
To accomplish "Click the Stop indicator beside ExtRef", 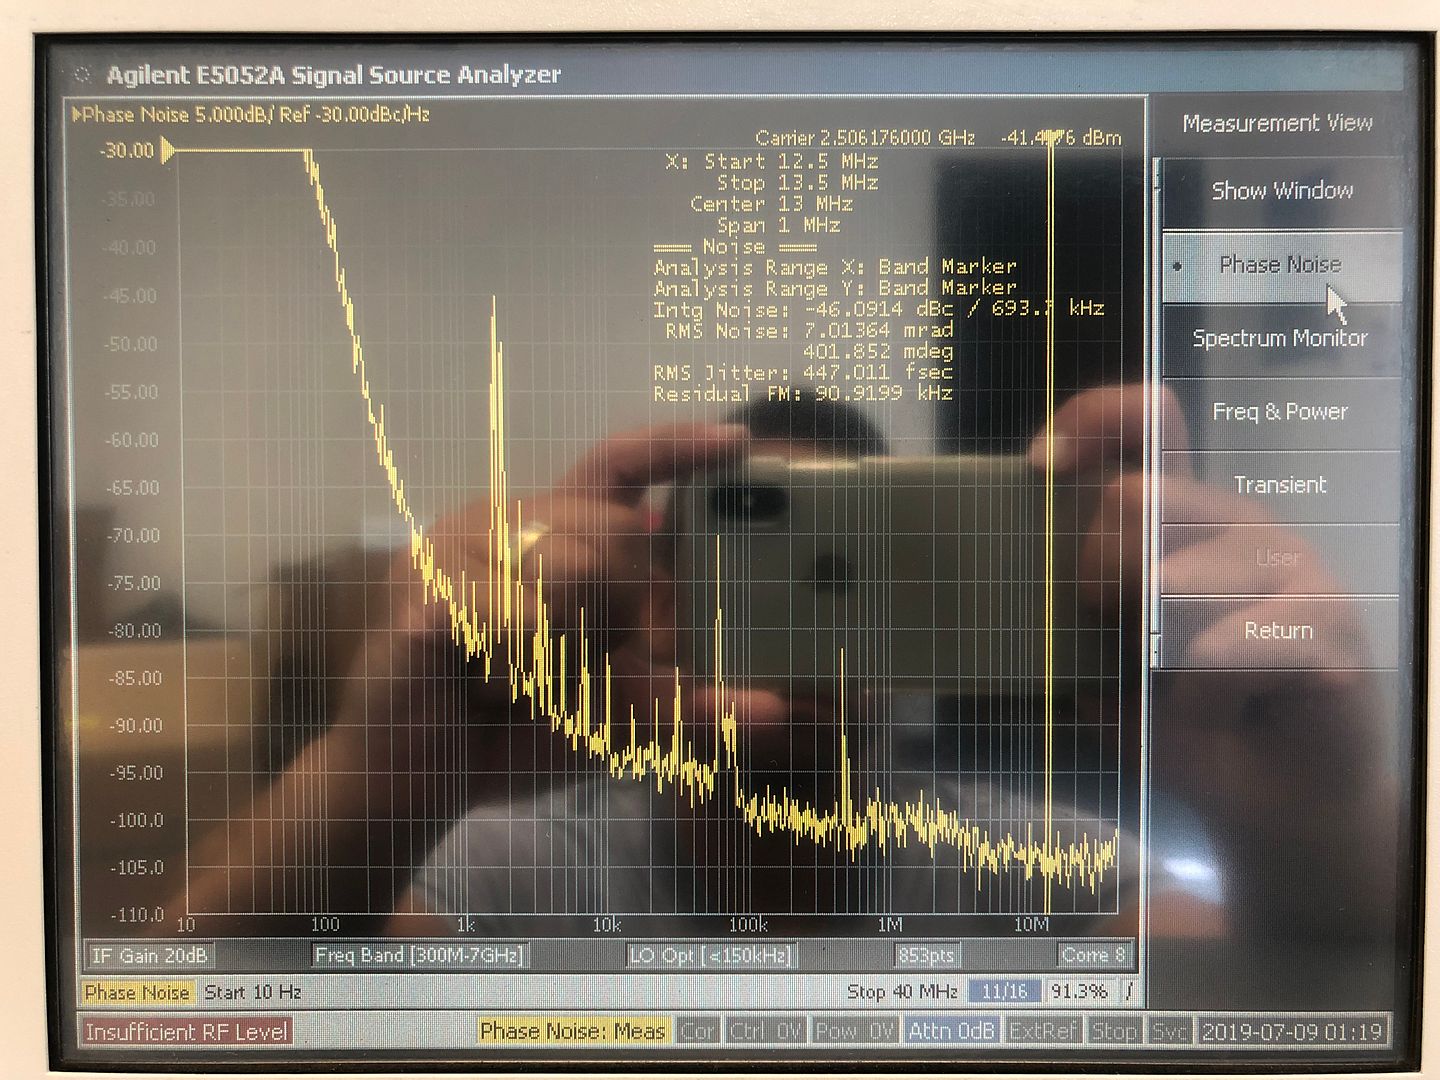I will [x=1114, y=1032].
